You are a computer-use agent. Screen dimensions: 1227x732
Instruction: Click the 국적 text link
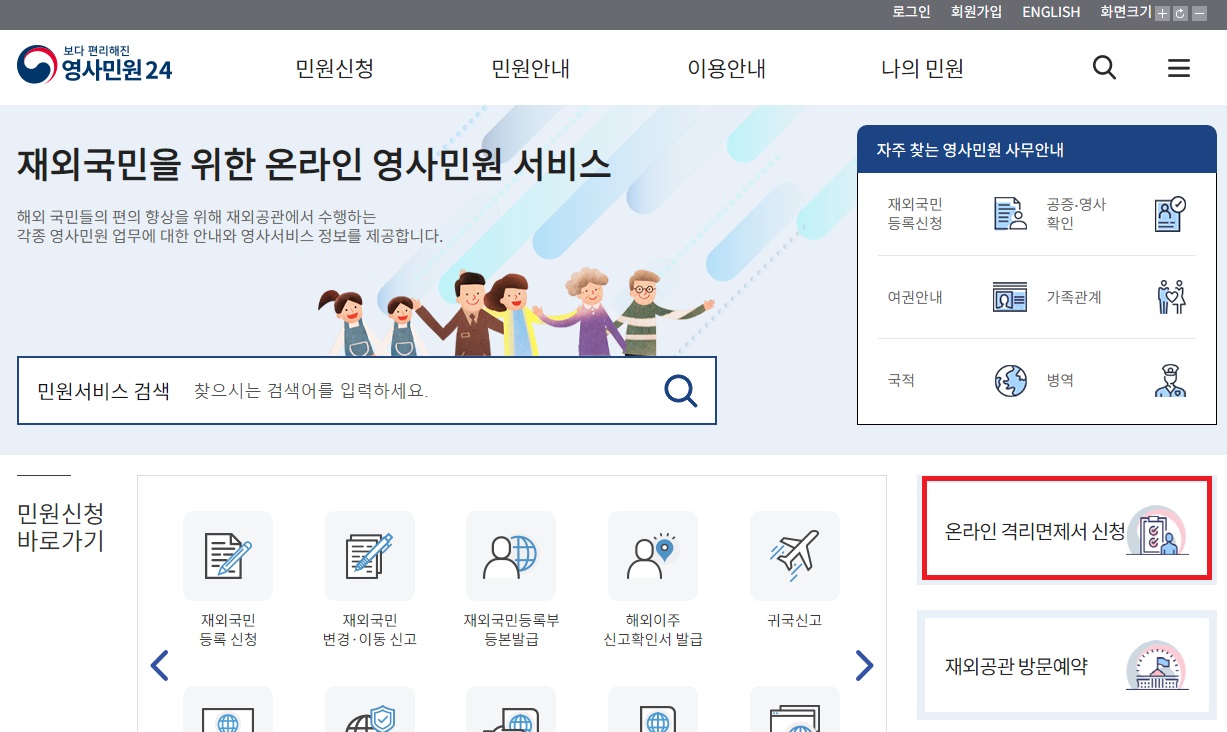coord(901,380)
